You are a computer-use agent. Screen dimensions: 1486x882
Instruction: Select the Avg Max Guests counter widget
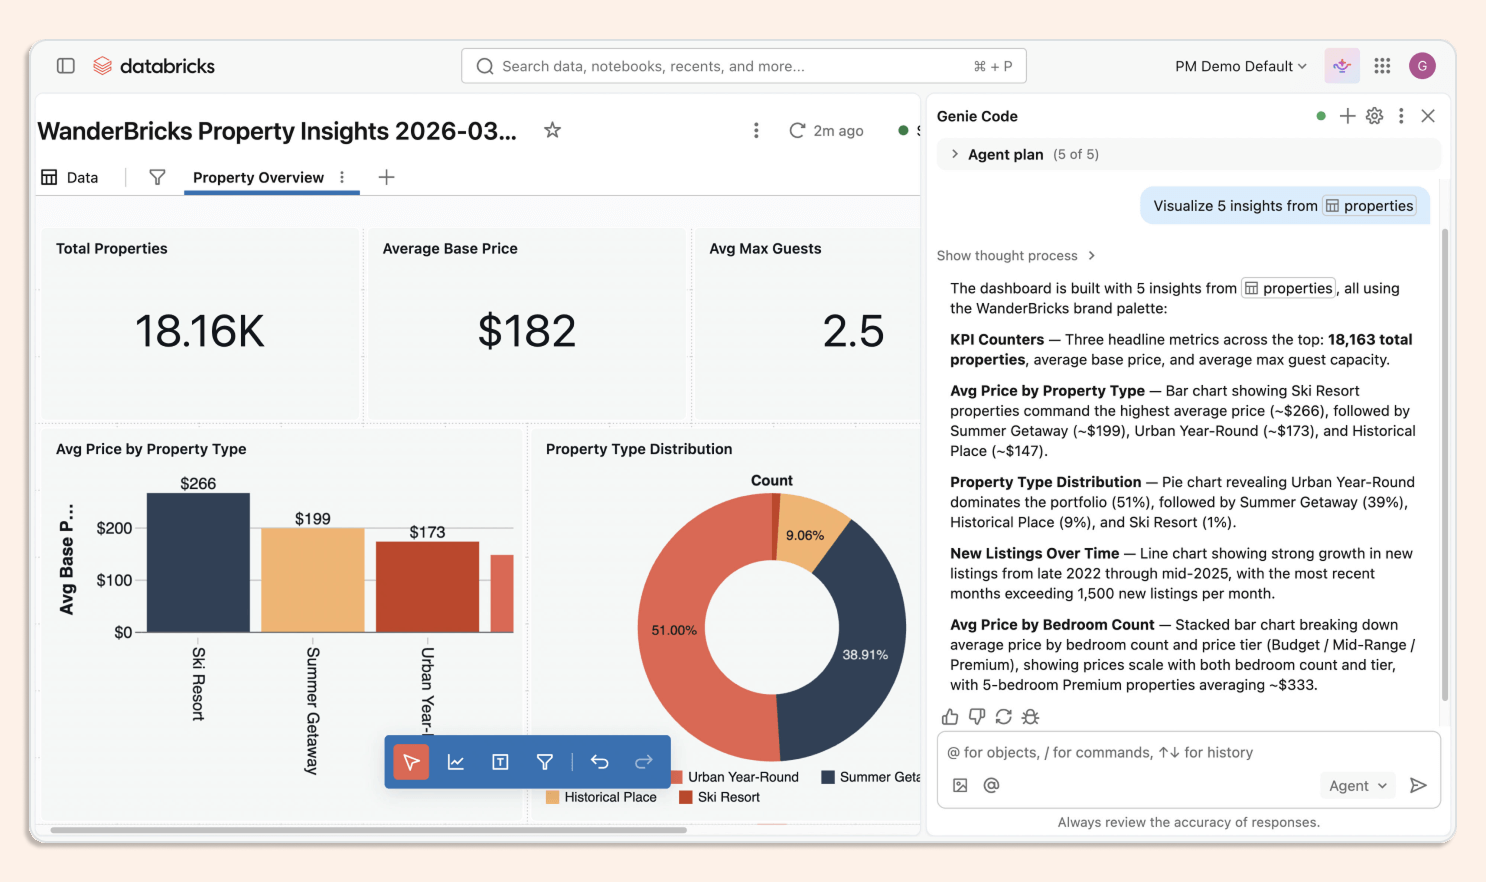pos(807,324)
